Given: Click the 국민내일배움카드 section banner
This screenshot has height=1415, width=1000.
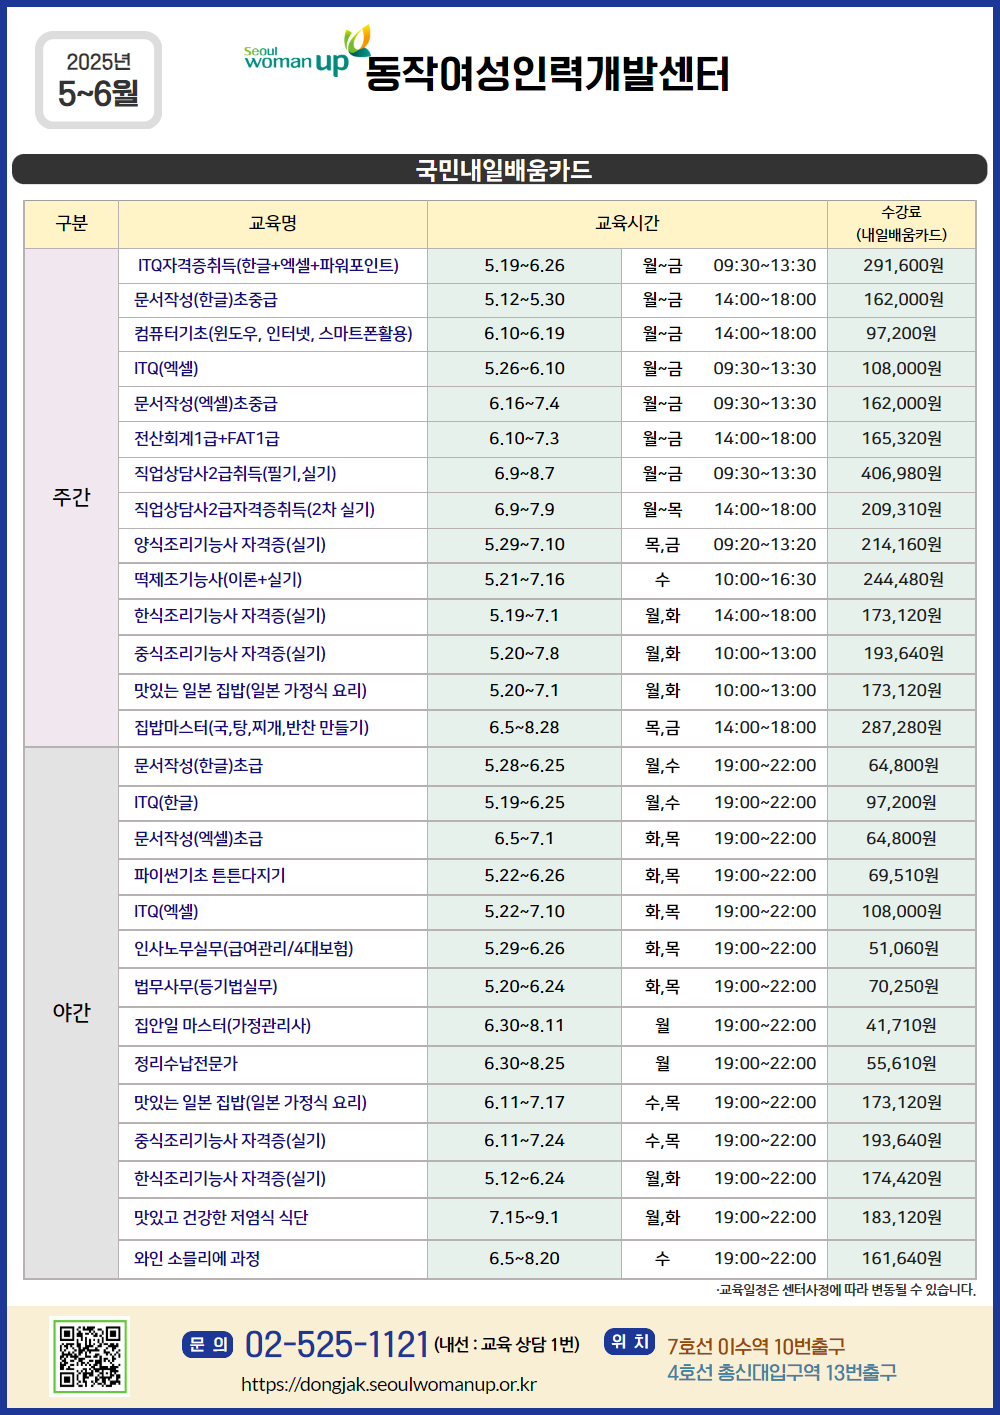Looking at the screenshot, I should [x=500, y=169].
